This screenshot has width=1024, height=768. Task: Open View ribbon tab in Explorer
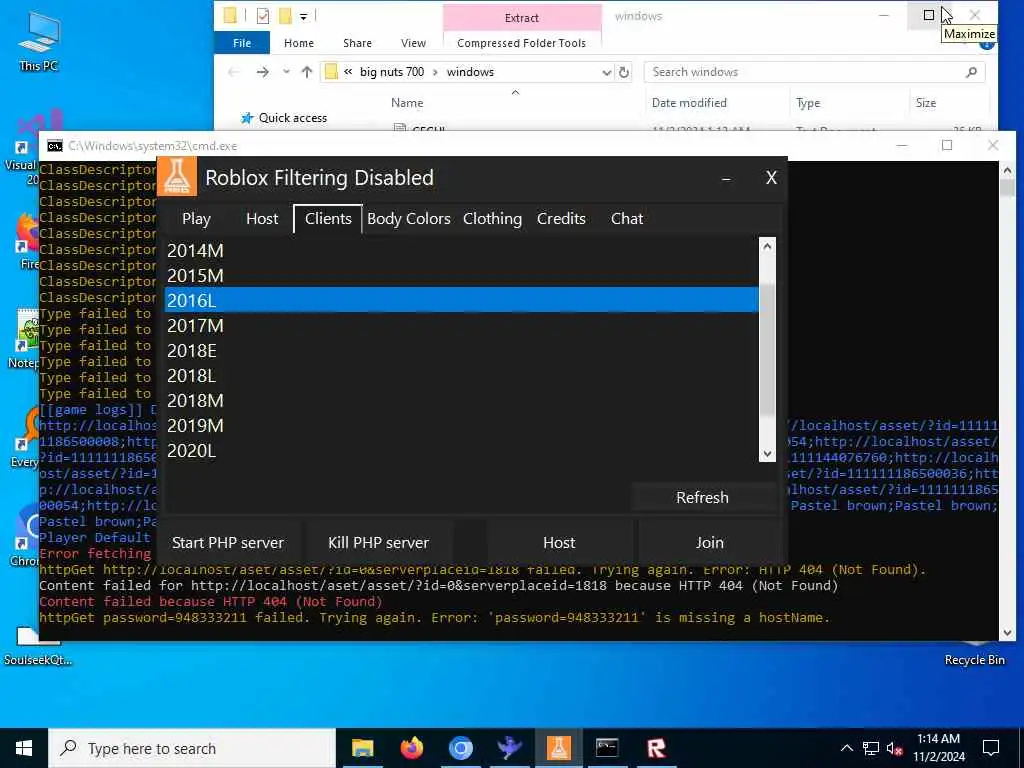pyautogui.click(x=413, y=43)
